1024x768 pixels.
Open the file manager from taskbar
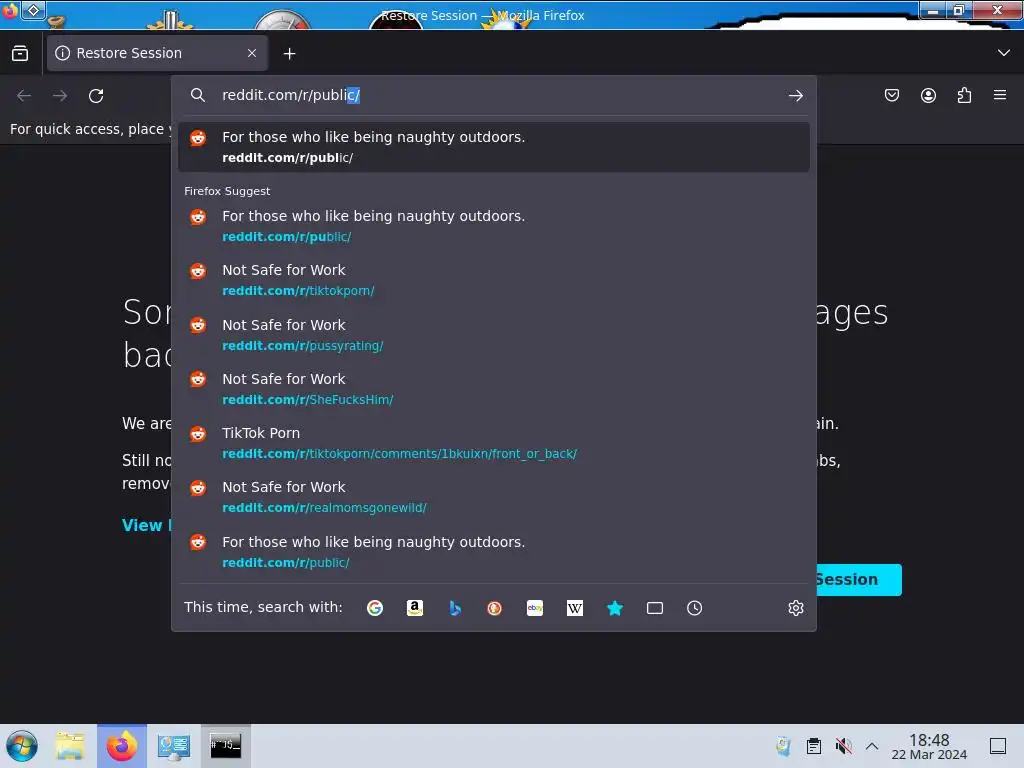pos(70,746)
